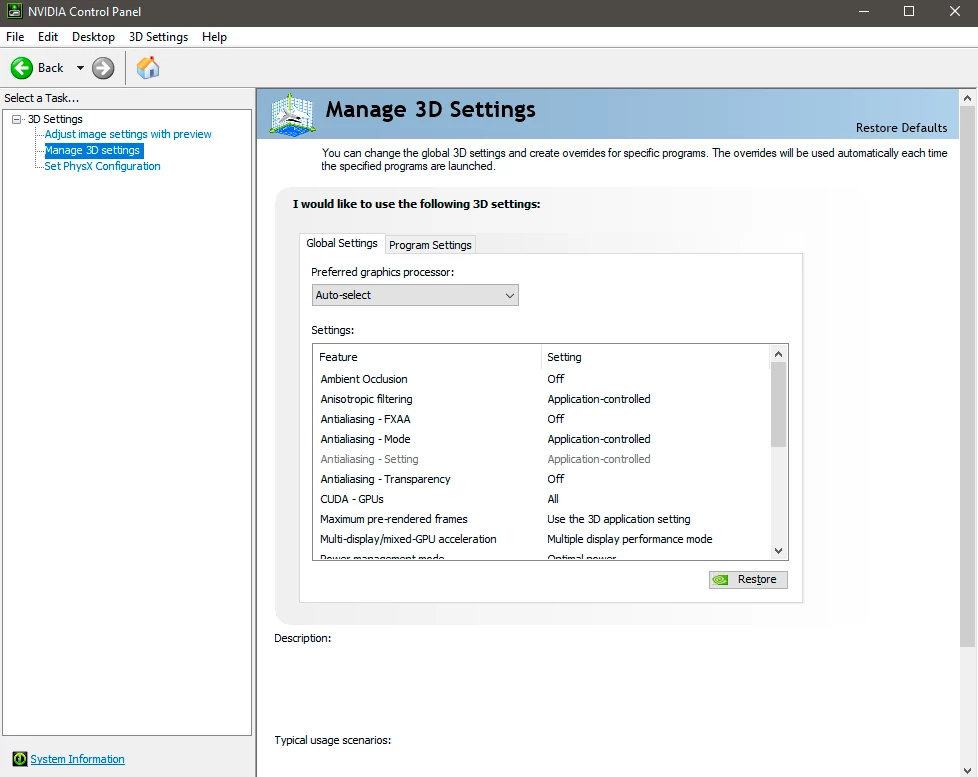This screenshot has width=978, height=777.
Task: Open the Back history dropdown arrow
Action: pyautogui.click(x=80, y=68)
